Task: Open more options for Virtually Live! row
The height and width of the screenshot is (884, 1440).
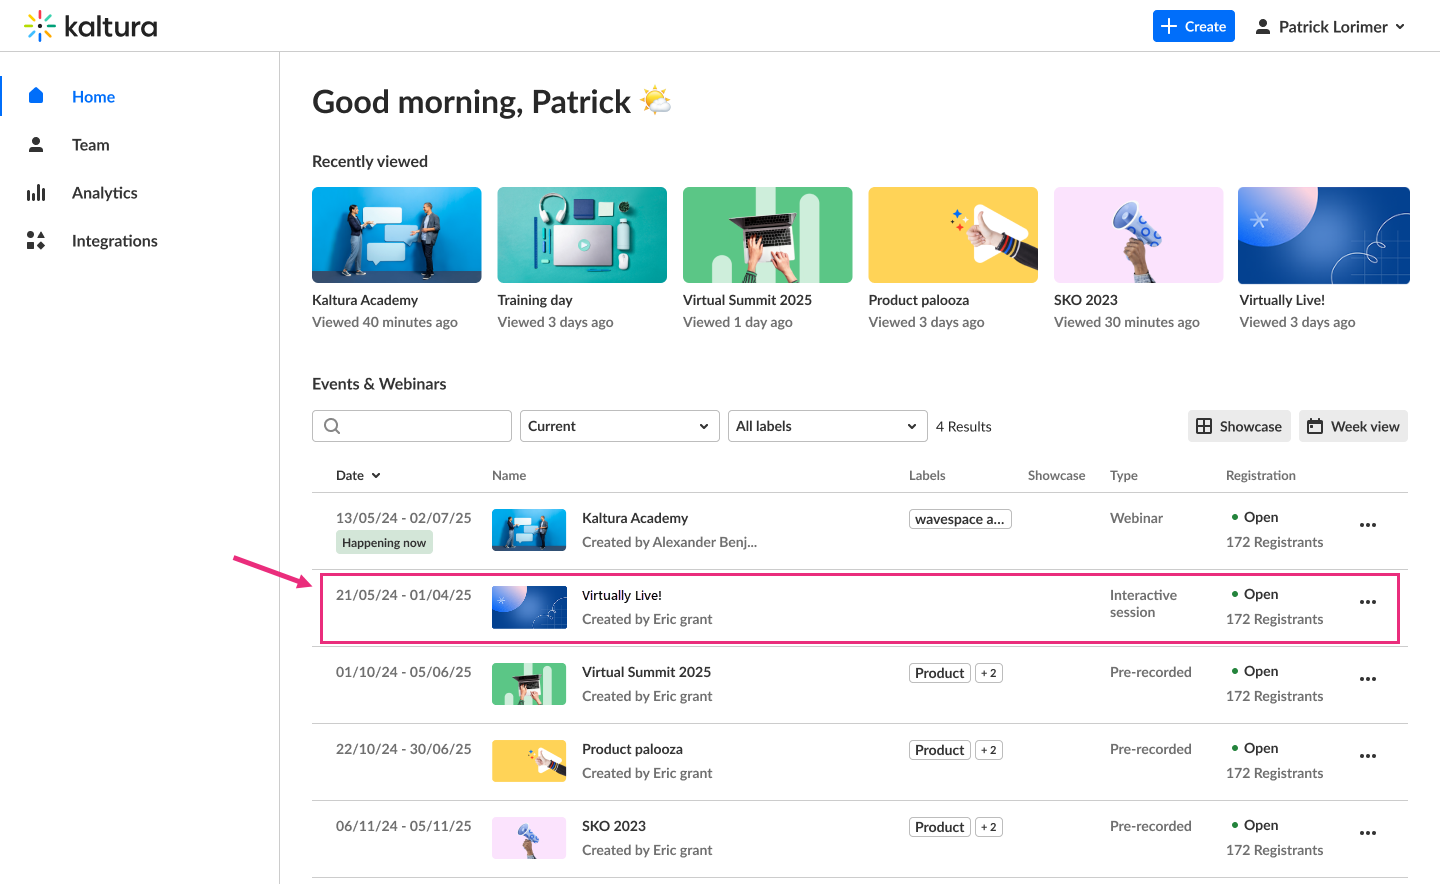Action: [x=1368, y=602]
